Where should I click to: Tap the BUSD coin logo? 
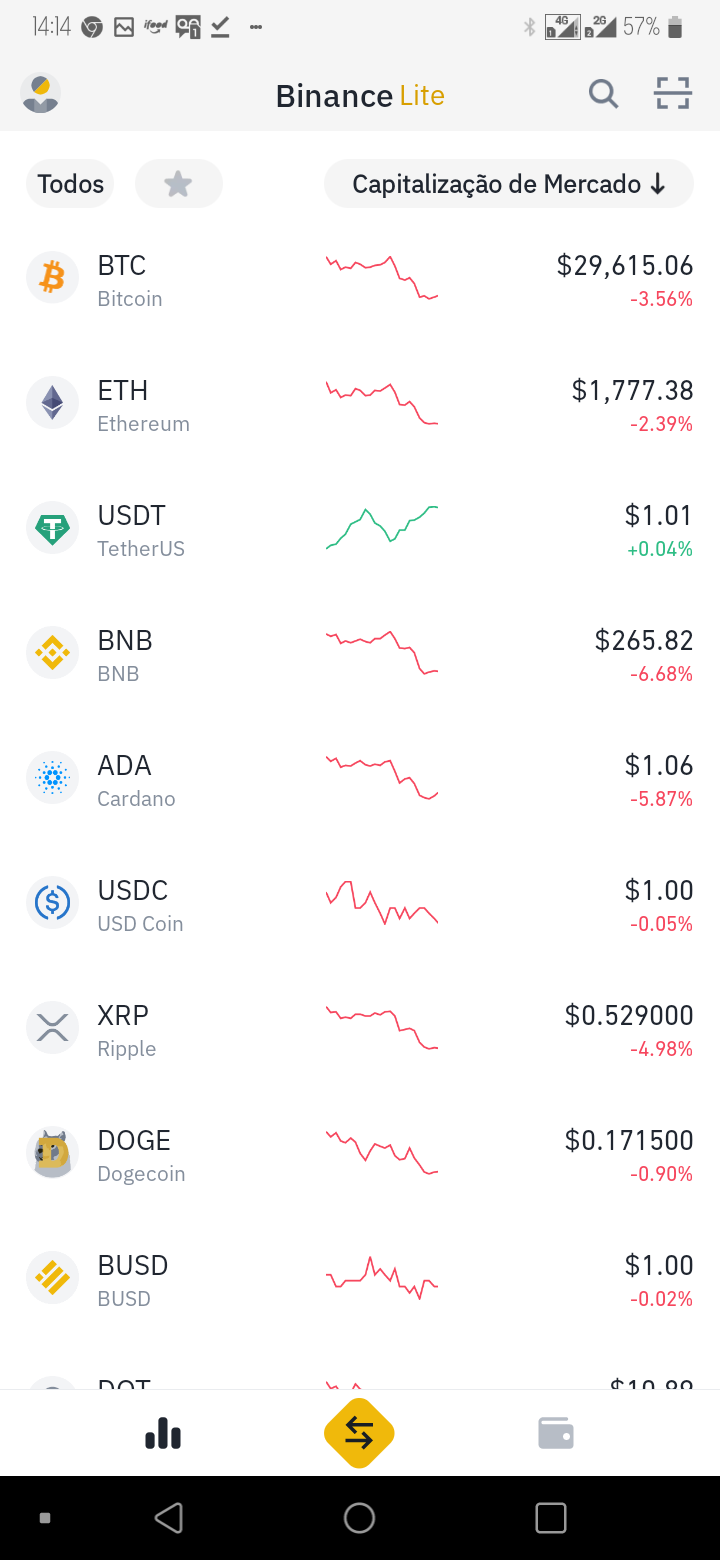pos(52,1277)
